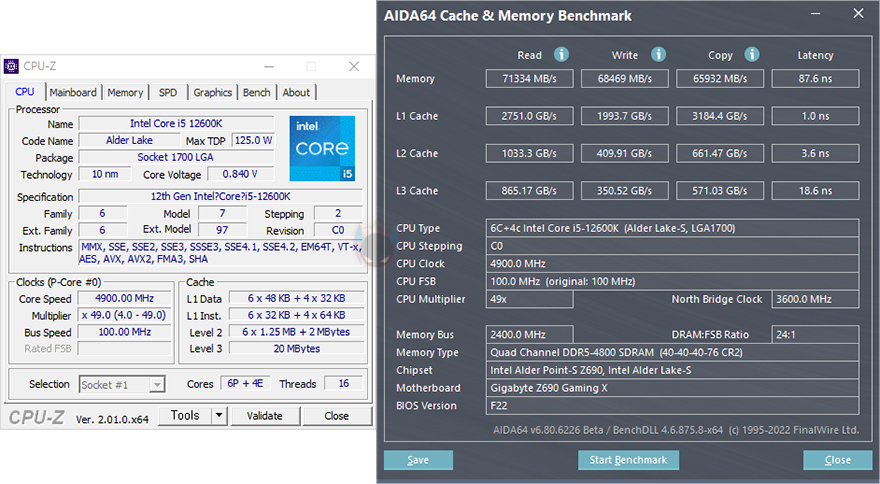Click the CPU Multiplier 49x field
880x484 pixels.
[x=529, y=299]
